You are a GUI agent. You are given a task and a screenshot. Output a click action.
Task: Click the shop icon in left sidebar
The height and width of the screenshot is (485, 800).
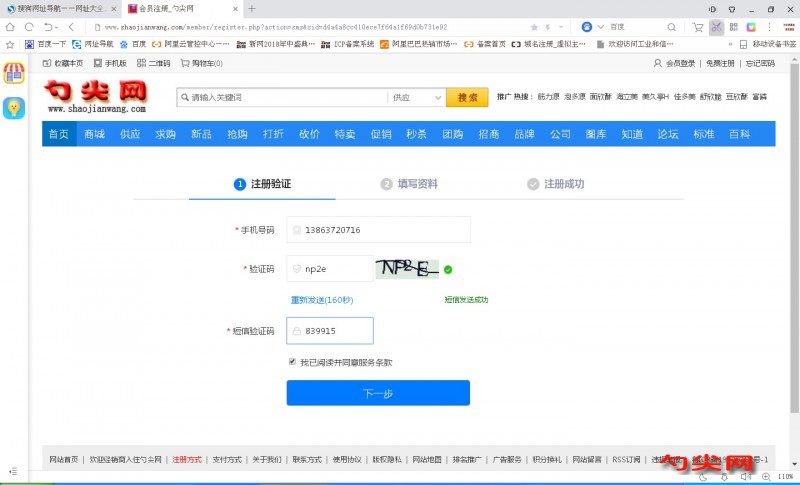[13, 73]
